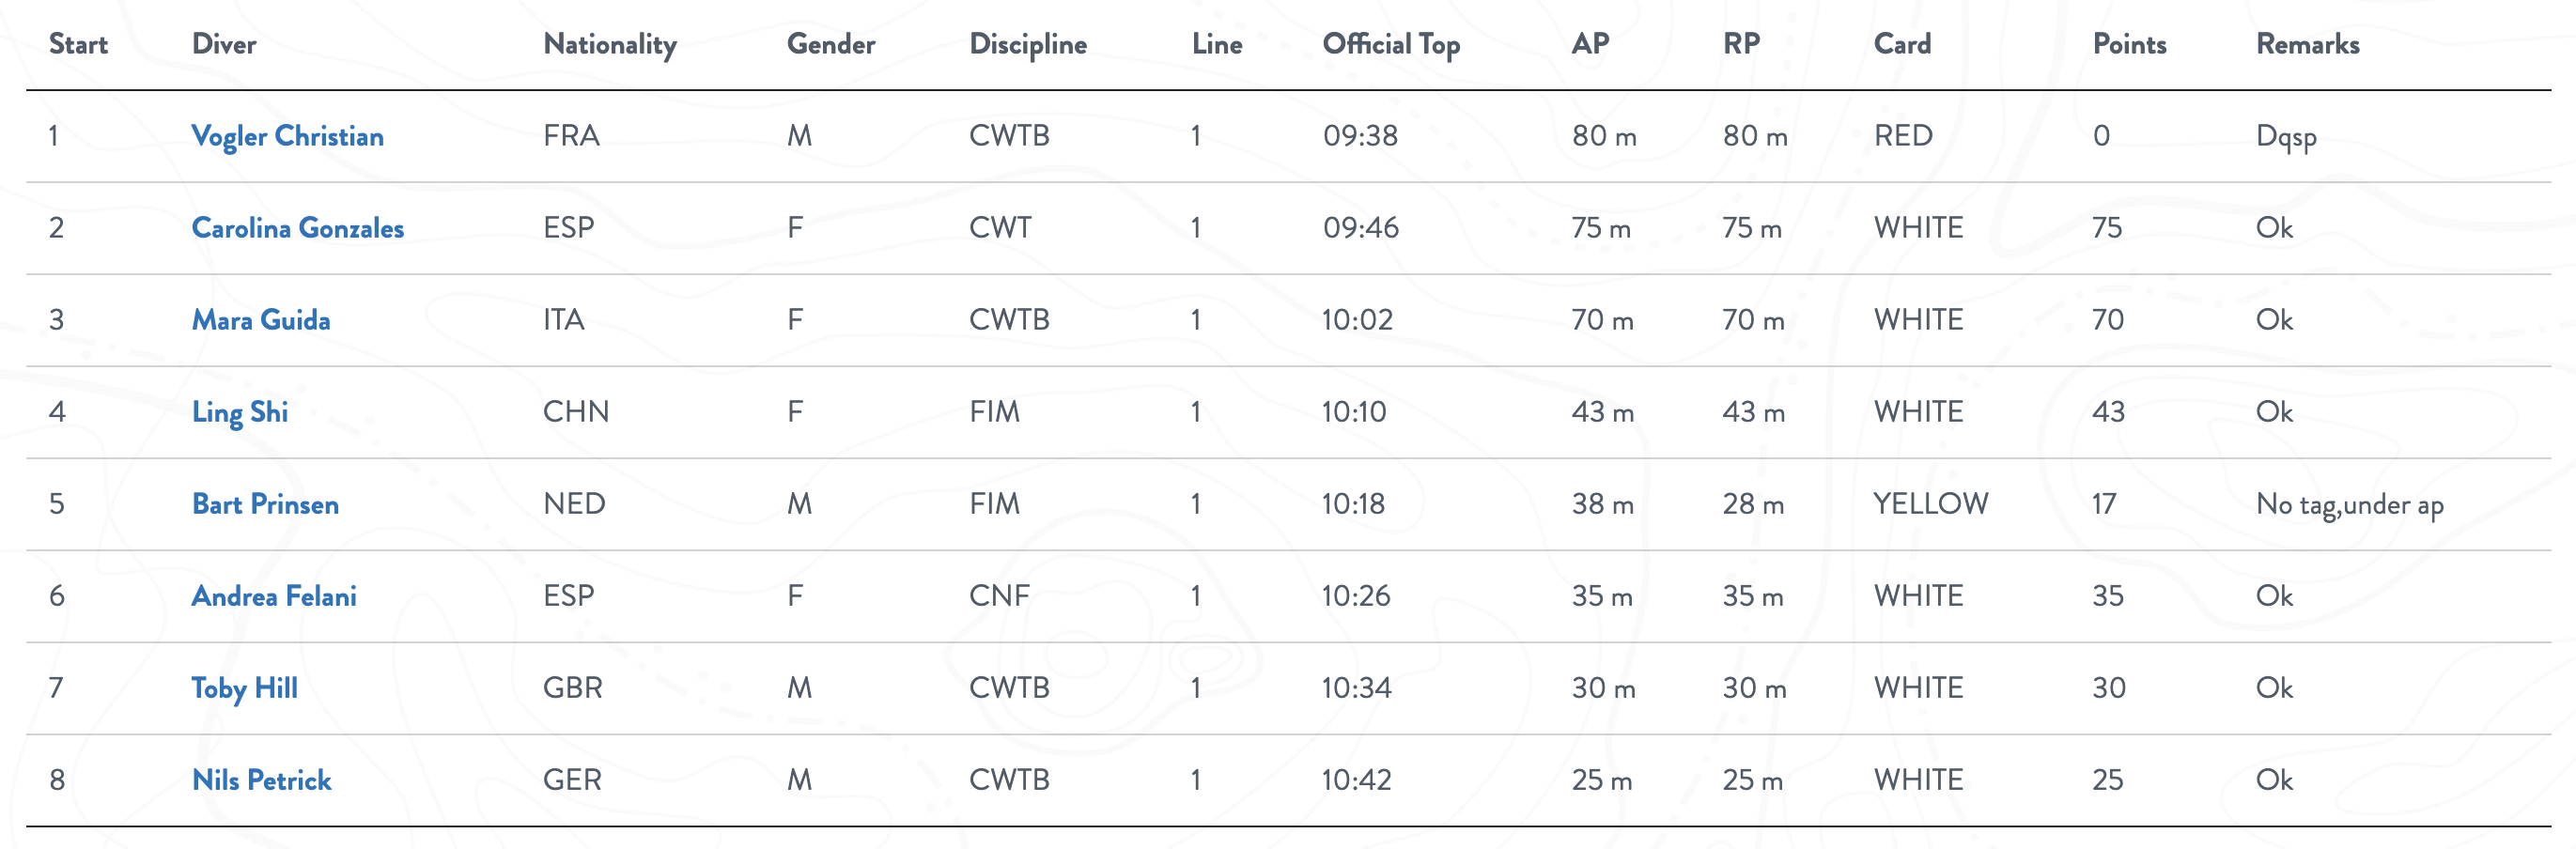Click the Nationality column header

609,44
